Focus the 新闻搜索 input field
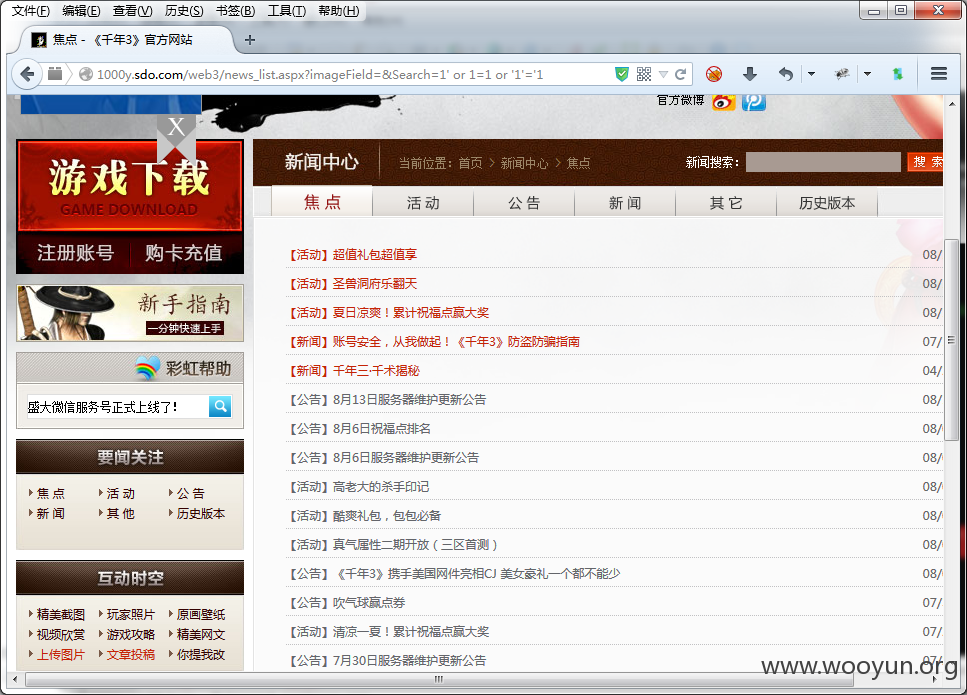Screen dimensions: 967x695 pyautogui.click(x=823, y=162)
